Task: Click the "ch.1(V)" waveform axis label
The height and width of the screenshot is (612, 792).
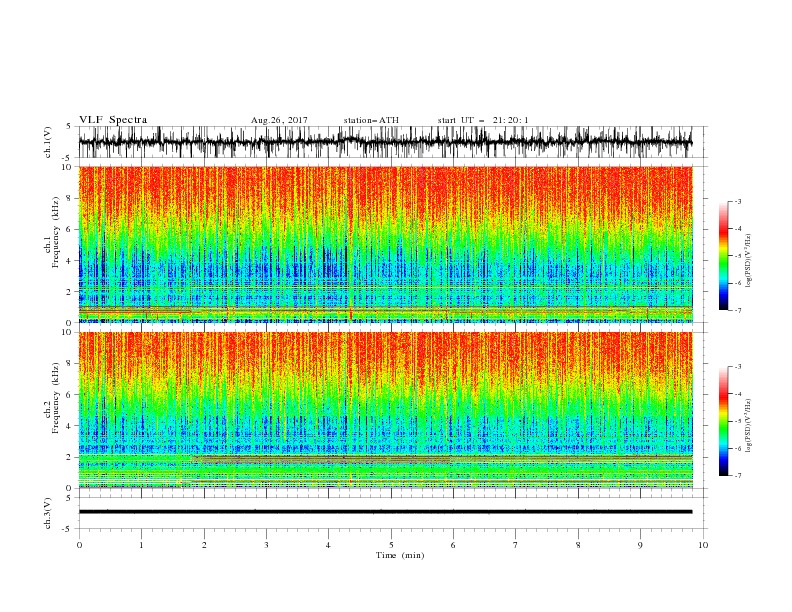Action: coord(48,142)
